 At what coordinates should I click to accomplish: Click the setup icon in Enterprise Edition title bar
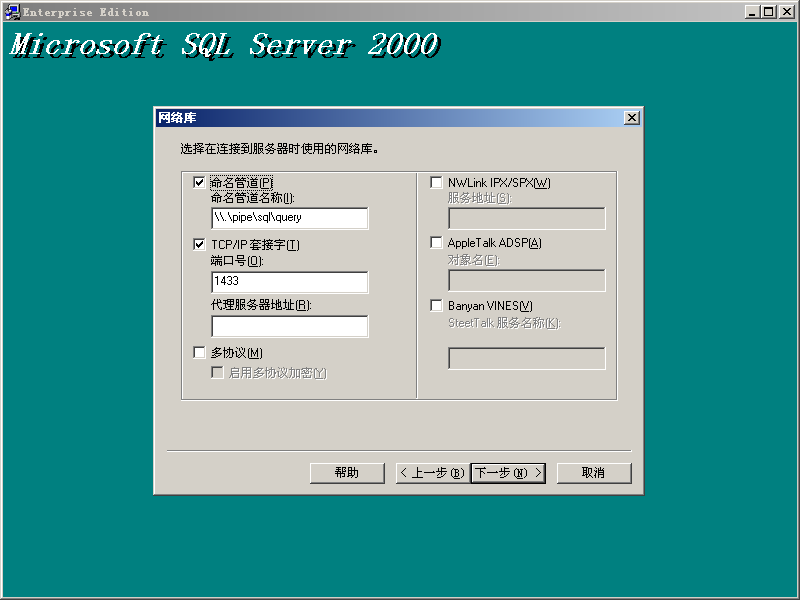point(13,12)
